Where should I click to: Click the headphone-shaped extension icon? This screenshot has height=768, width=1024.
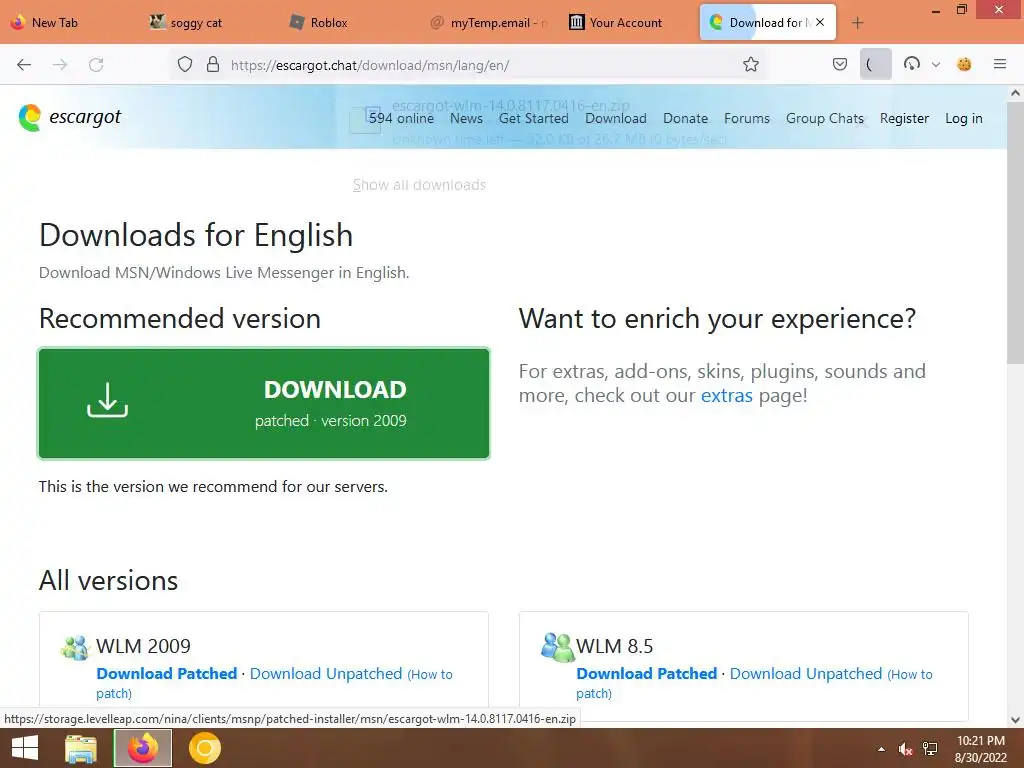pos(912,64)
